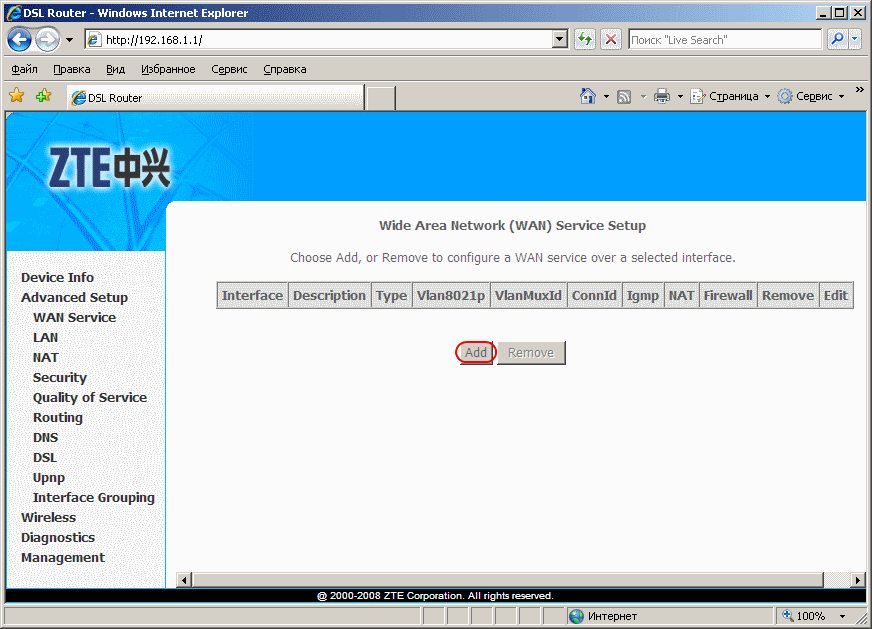
Task: Open Favorites Center star icon
Action: (17, 97)
